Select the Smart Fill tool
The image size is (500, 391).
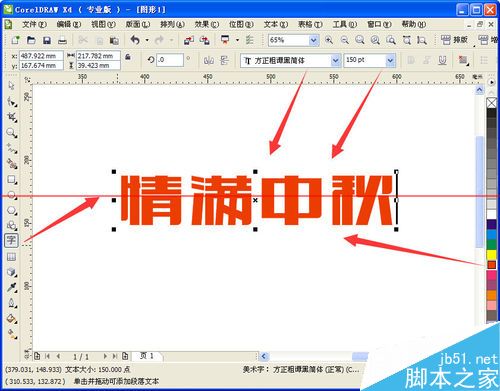click(12, 164)
